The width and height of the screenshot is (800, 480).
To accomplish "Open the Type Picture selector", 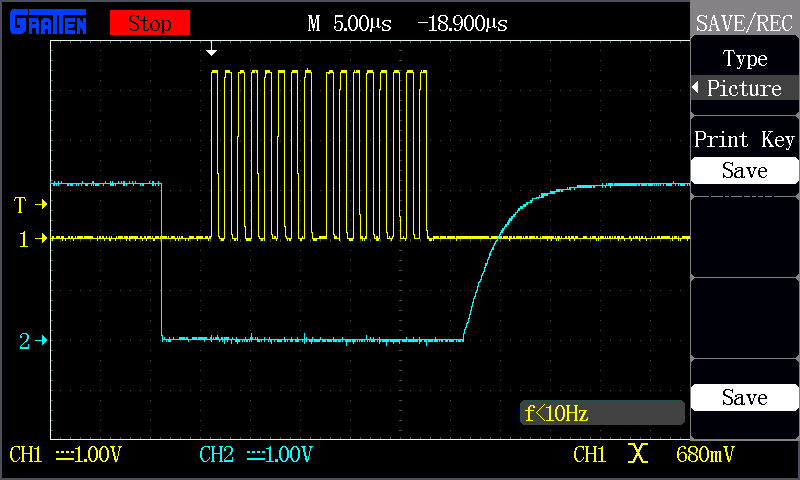I will 744,74.
